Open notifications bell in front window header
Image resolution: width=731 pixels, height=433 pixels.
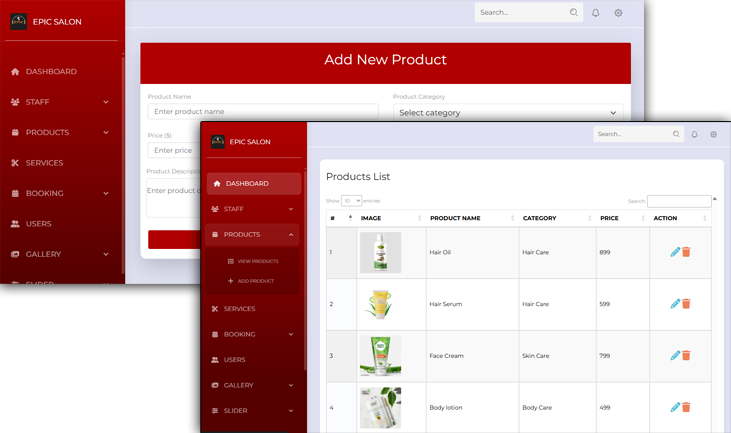(x=695, y=134)
